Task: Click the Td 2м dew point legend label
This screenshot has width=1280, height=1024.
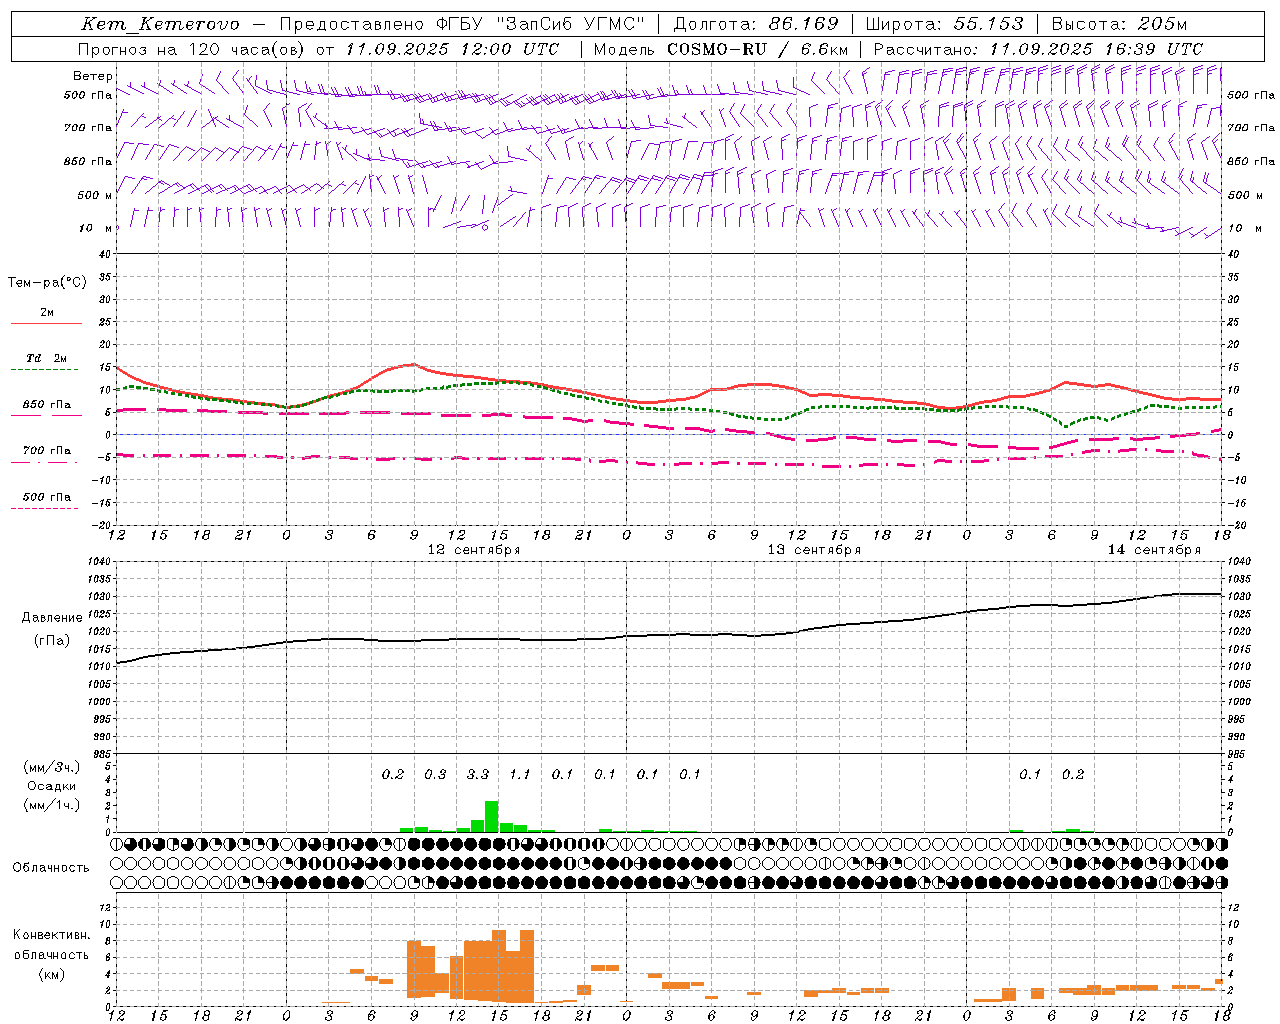Action: (x=47, y=358)
